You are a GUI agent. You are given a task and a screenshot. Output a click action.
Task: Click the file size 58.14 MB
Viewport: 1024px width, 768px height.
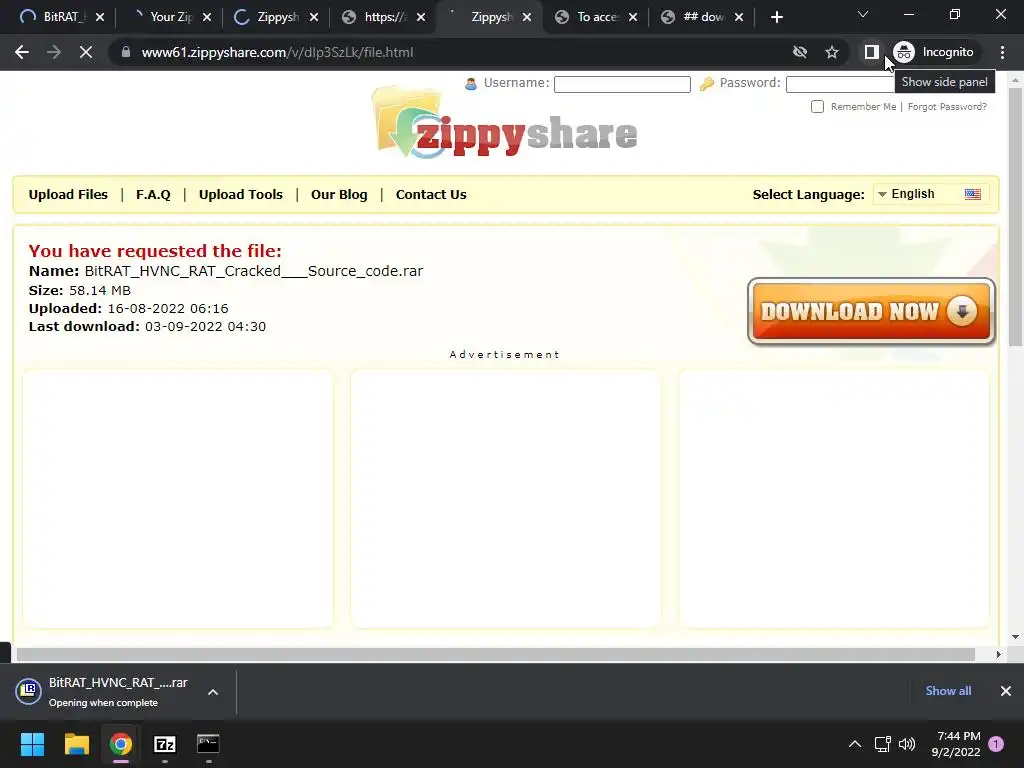[100, 291]
